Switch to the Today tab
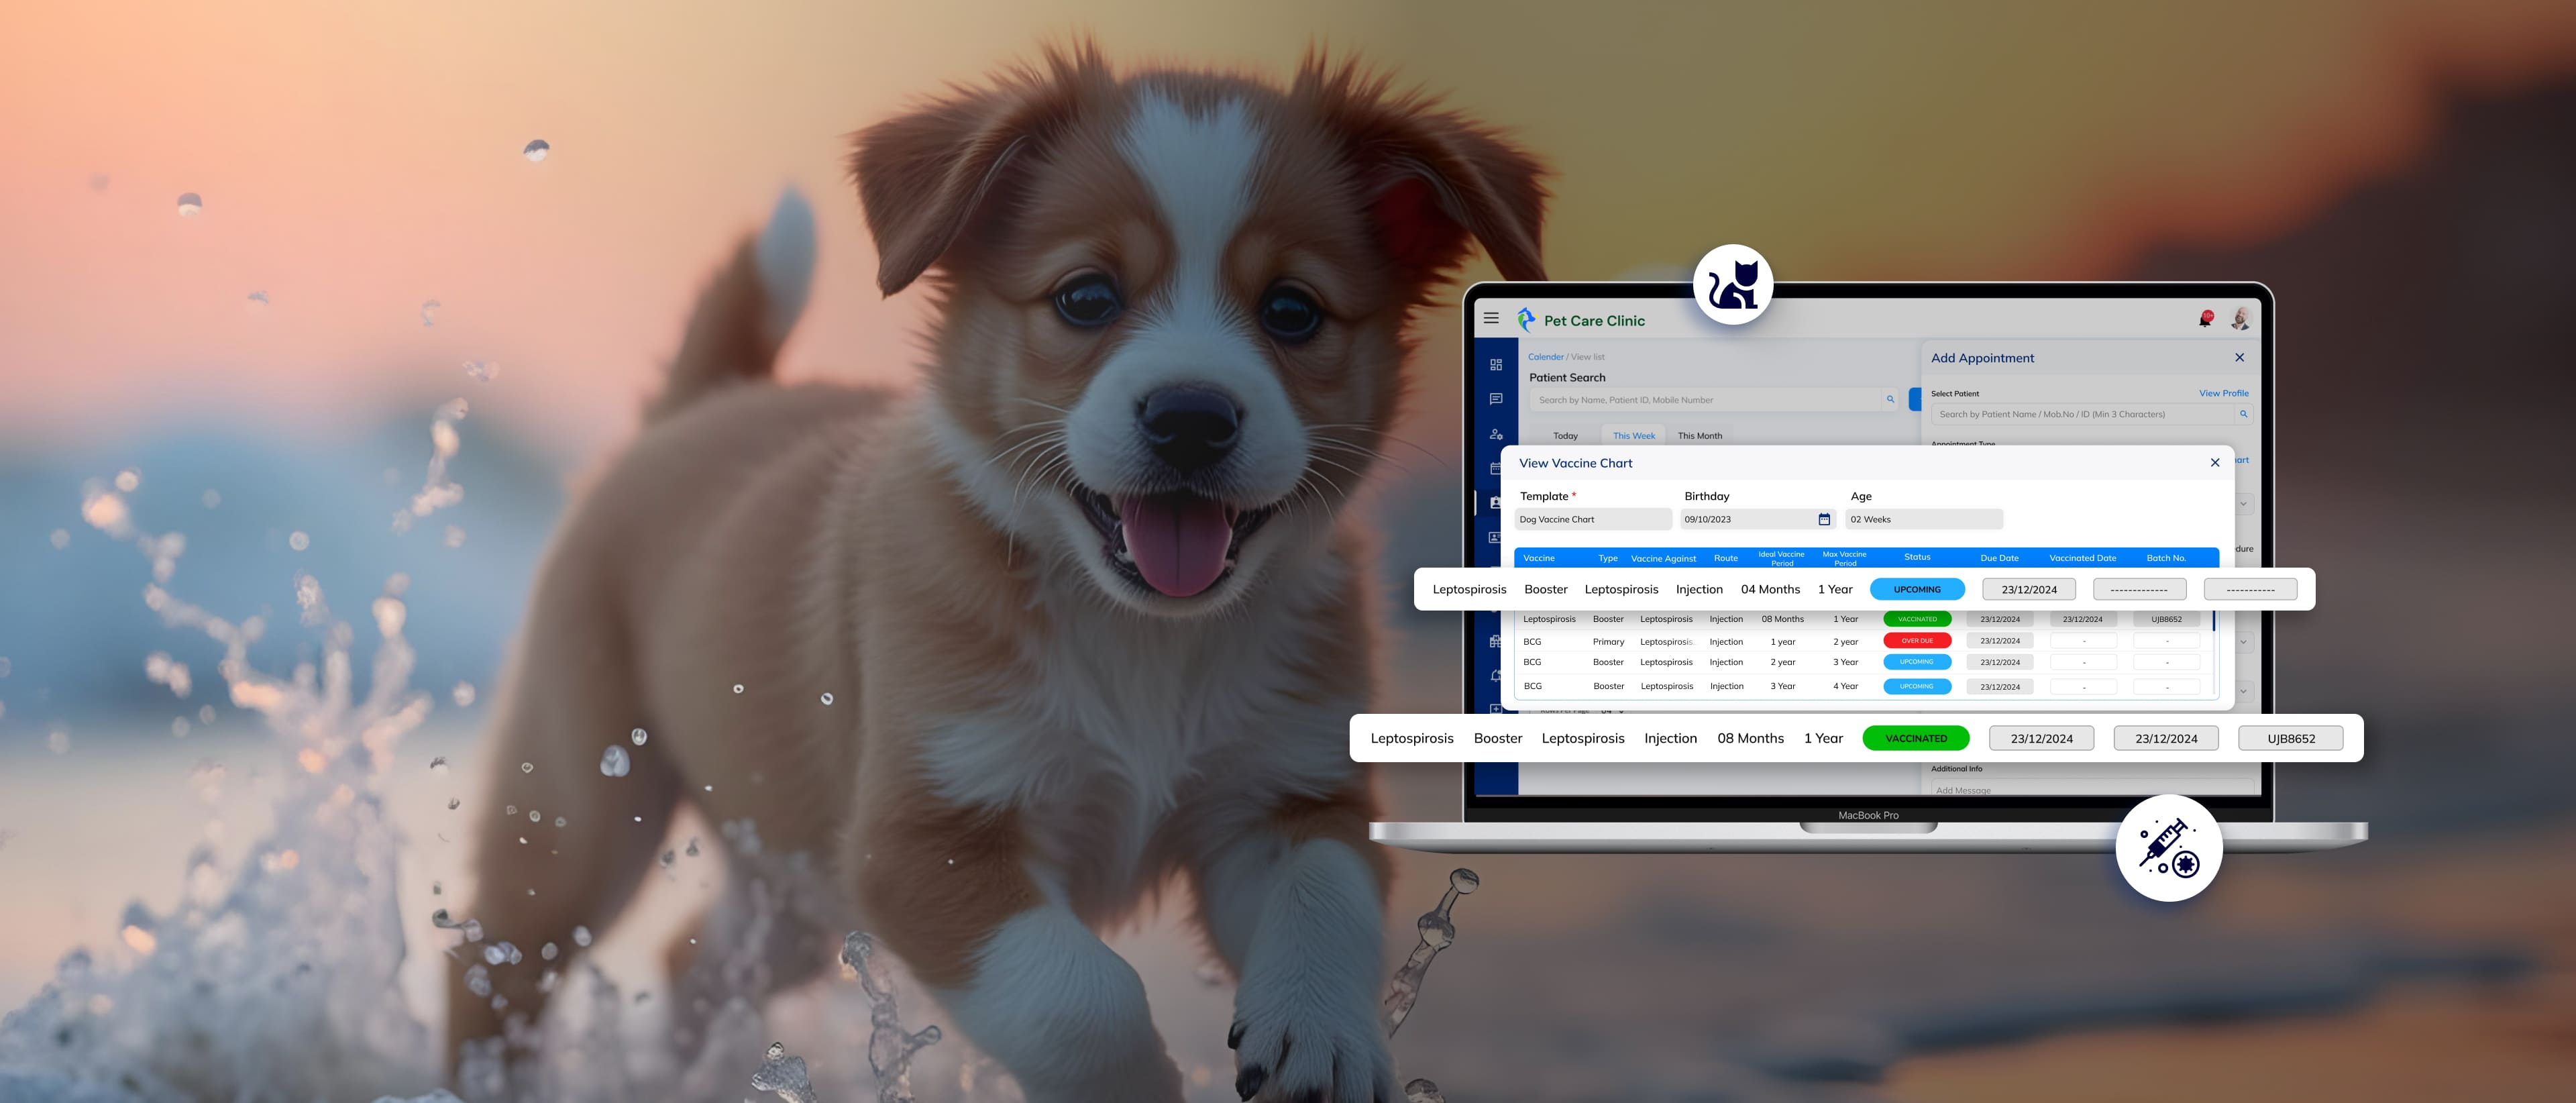Screen dimensions: 2576x1103 (1565, 436)
